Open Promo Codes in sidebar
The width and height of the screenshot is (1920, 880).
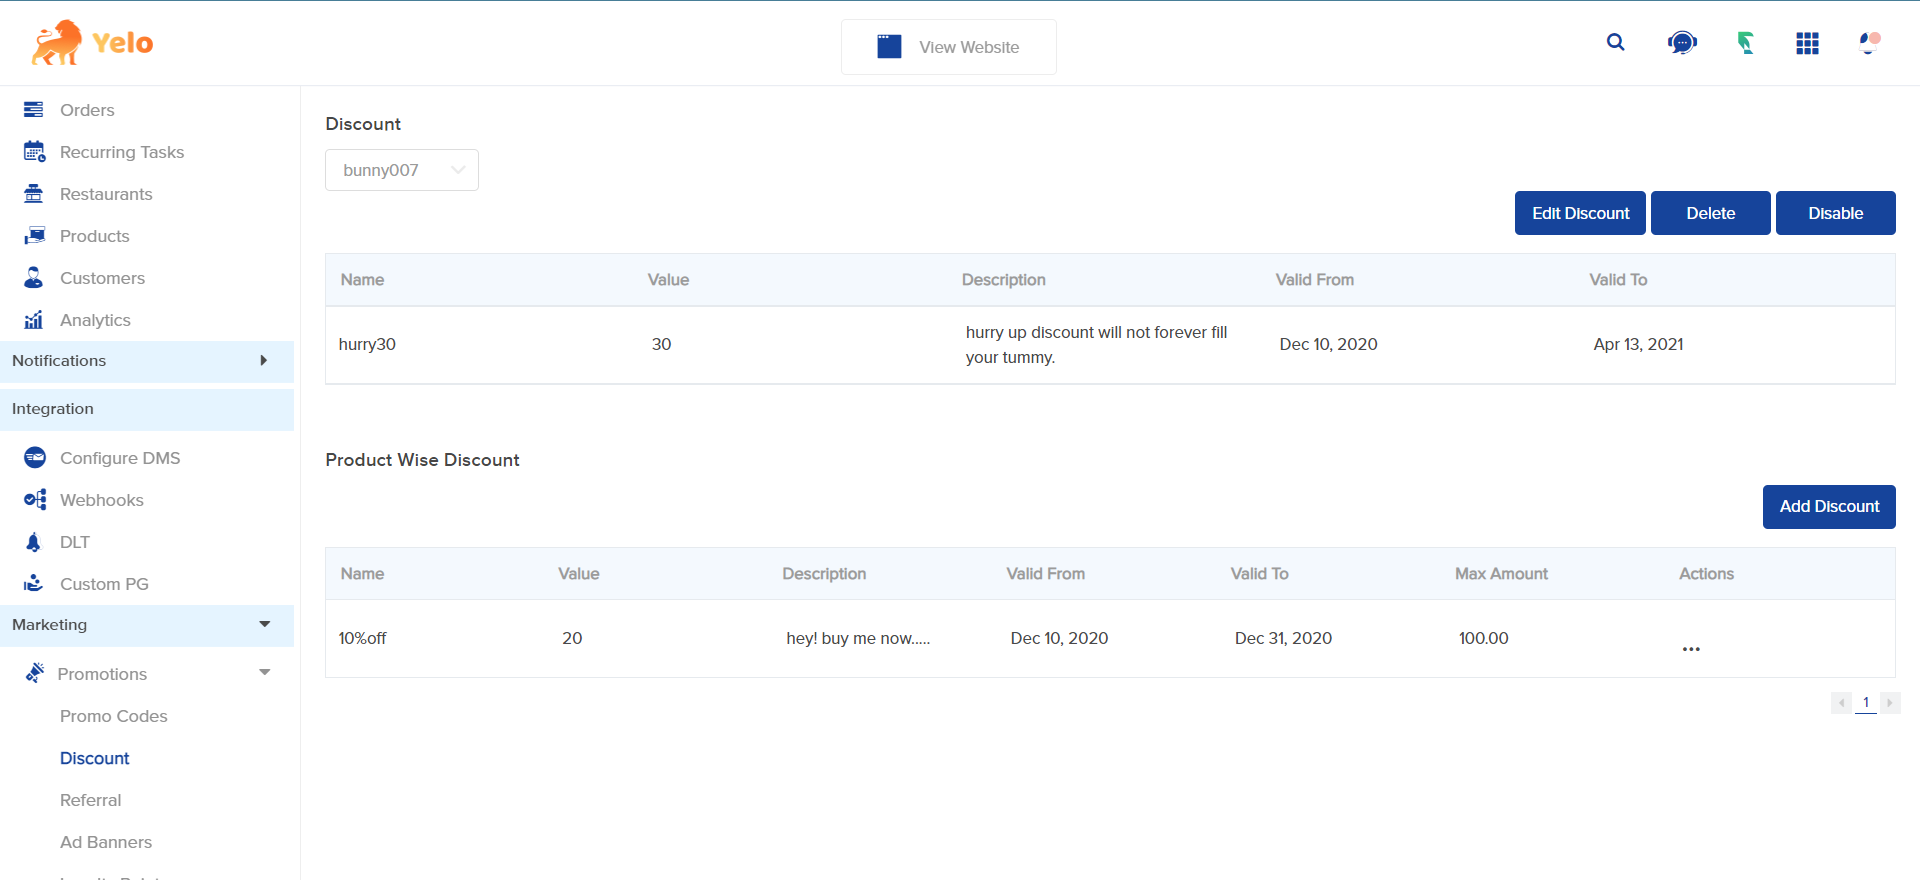click(x=113, y=716)
